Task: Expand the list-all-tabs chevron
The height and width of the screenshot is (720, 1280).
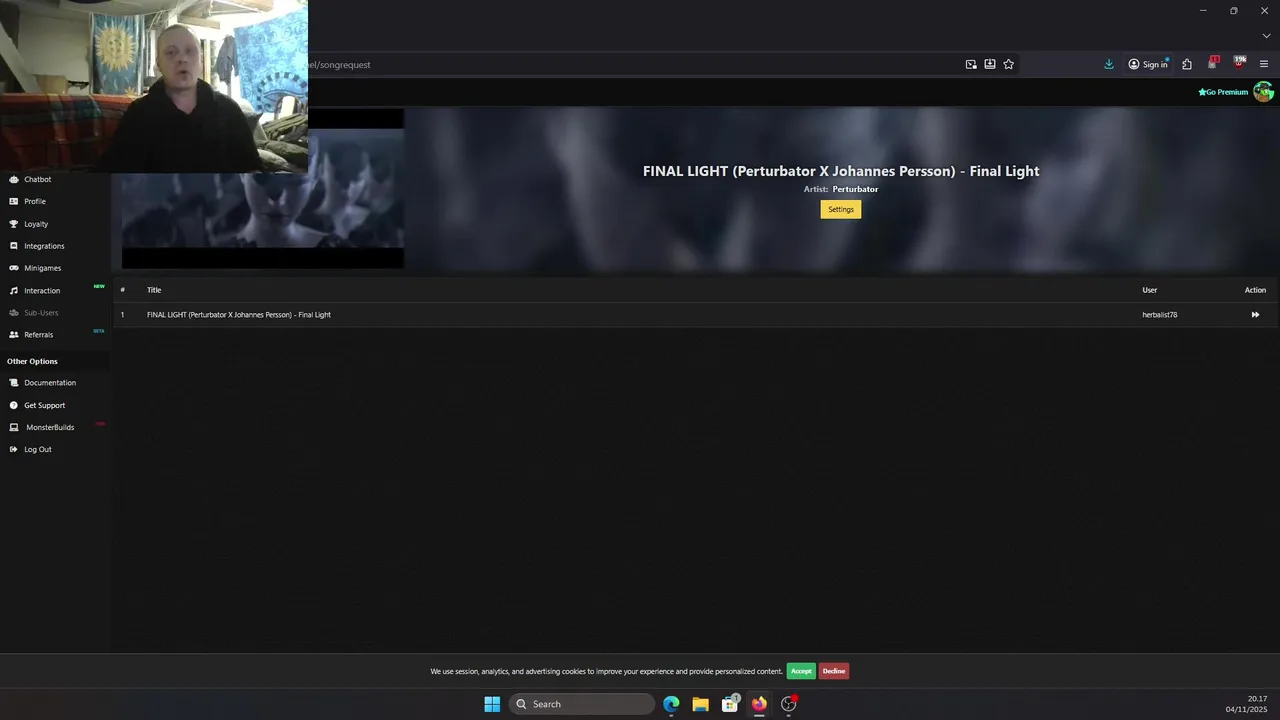Action: click(x=1266, y=36)
